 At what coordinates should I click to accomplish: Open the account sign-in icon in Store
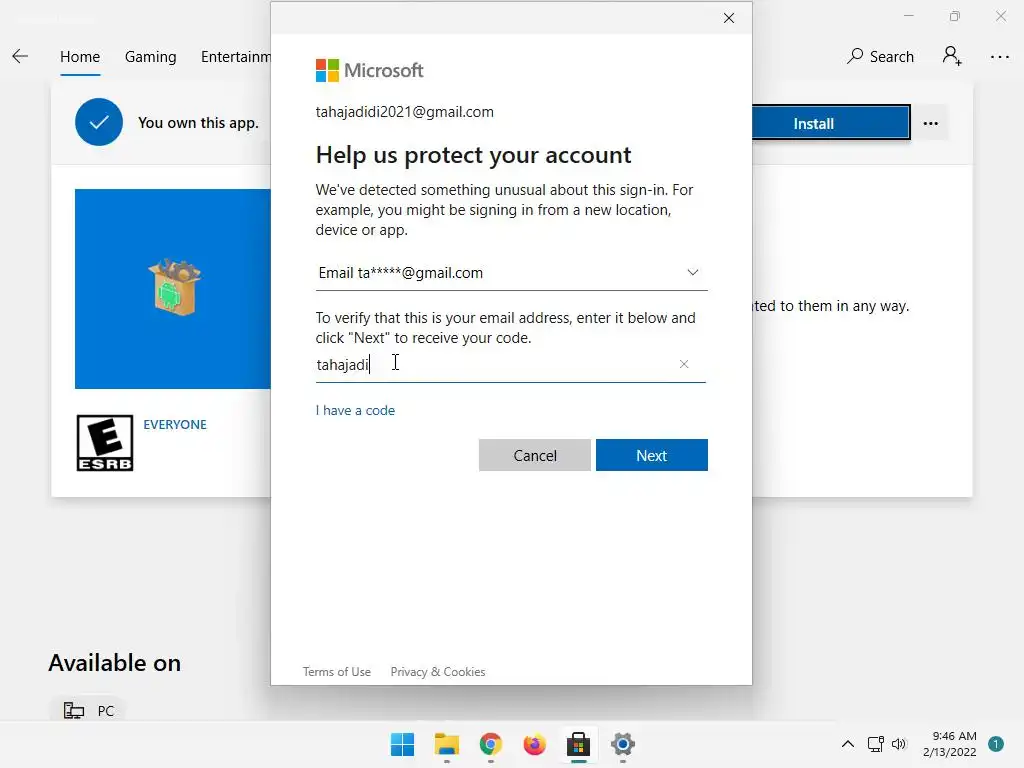point(952,56)
